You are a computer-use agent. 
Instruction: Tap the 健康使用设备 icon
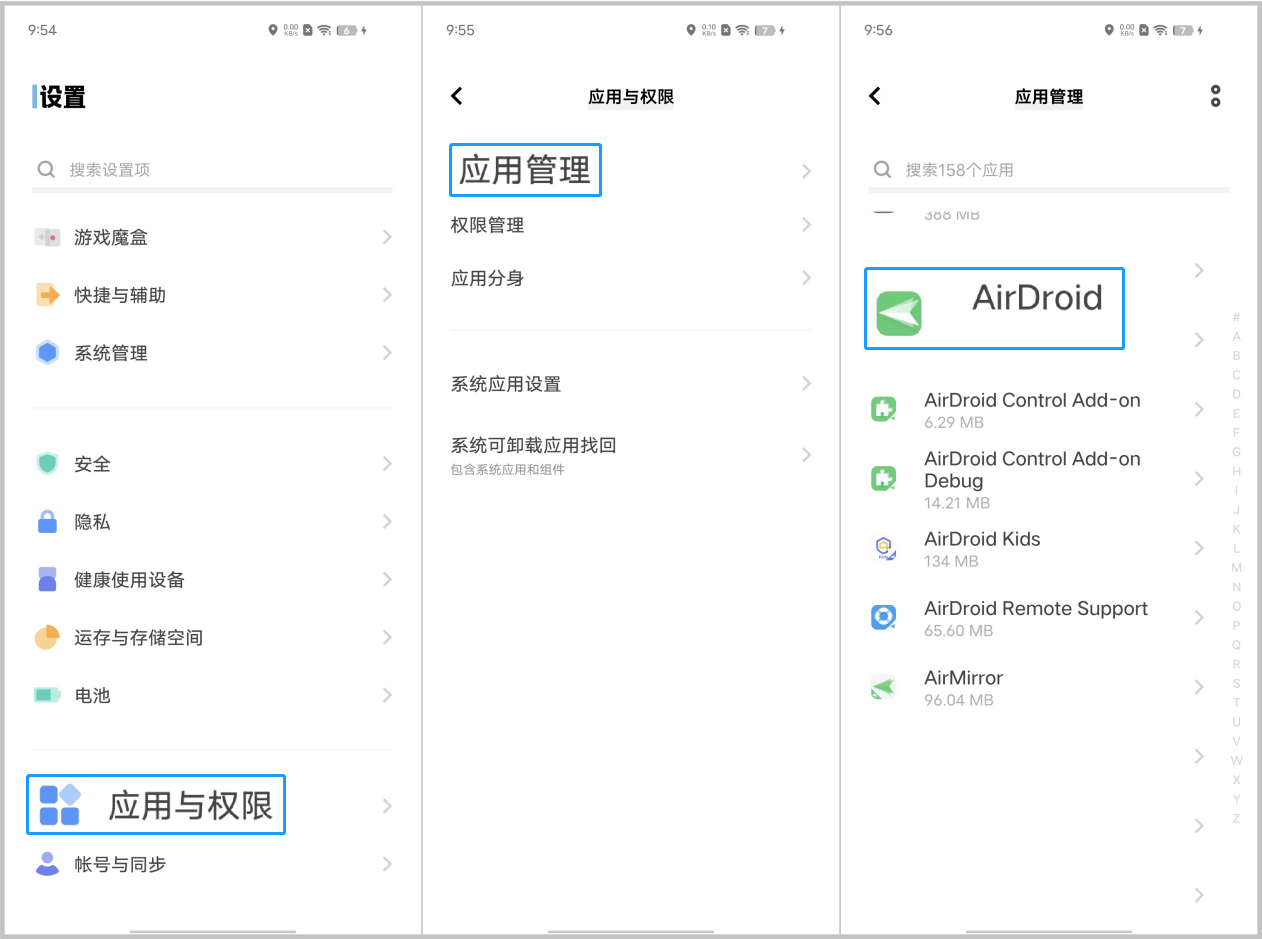[x=47, y=580]
